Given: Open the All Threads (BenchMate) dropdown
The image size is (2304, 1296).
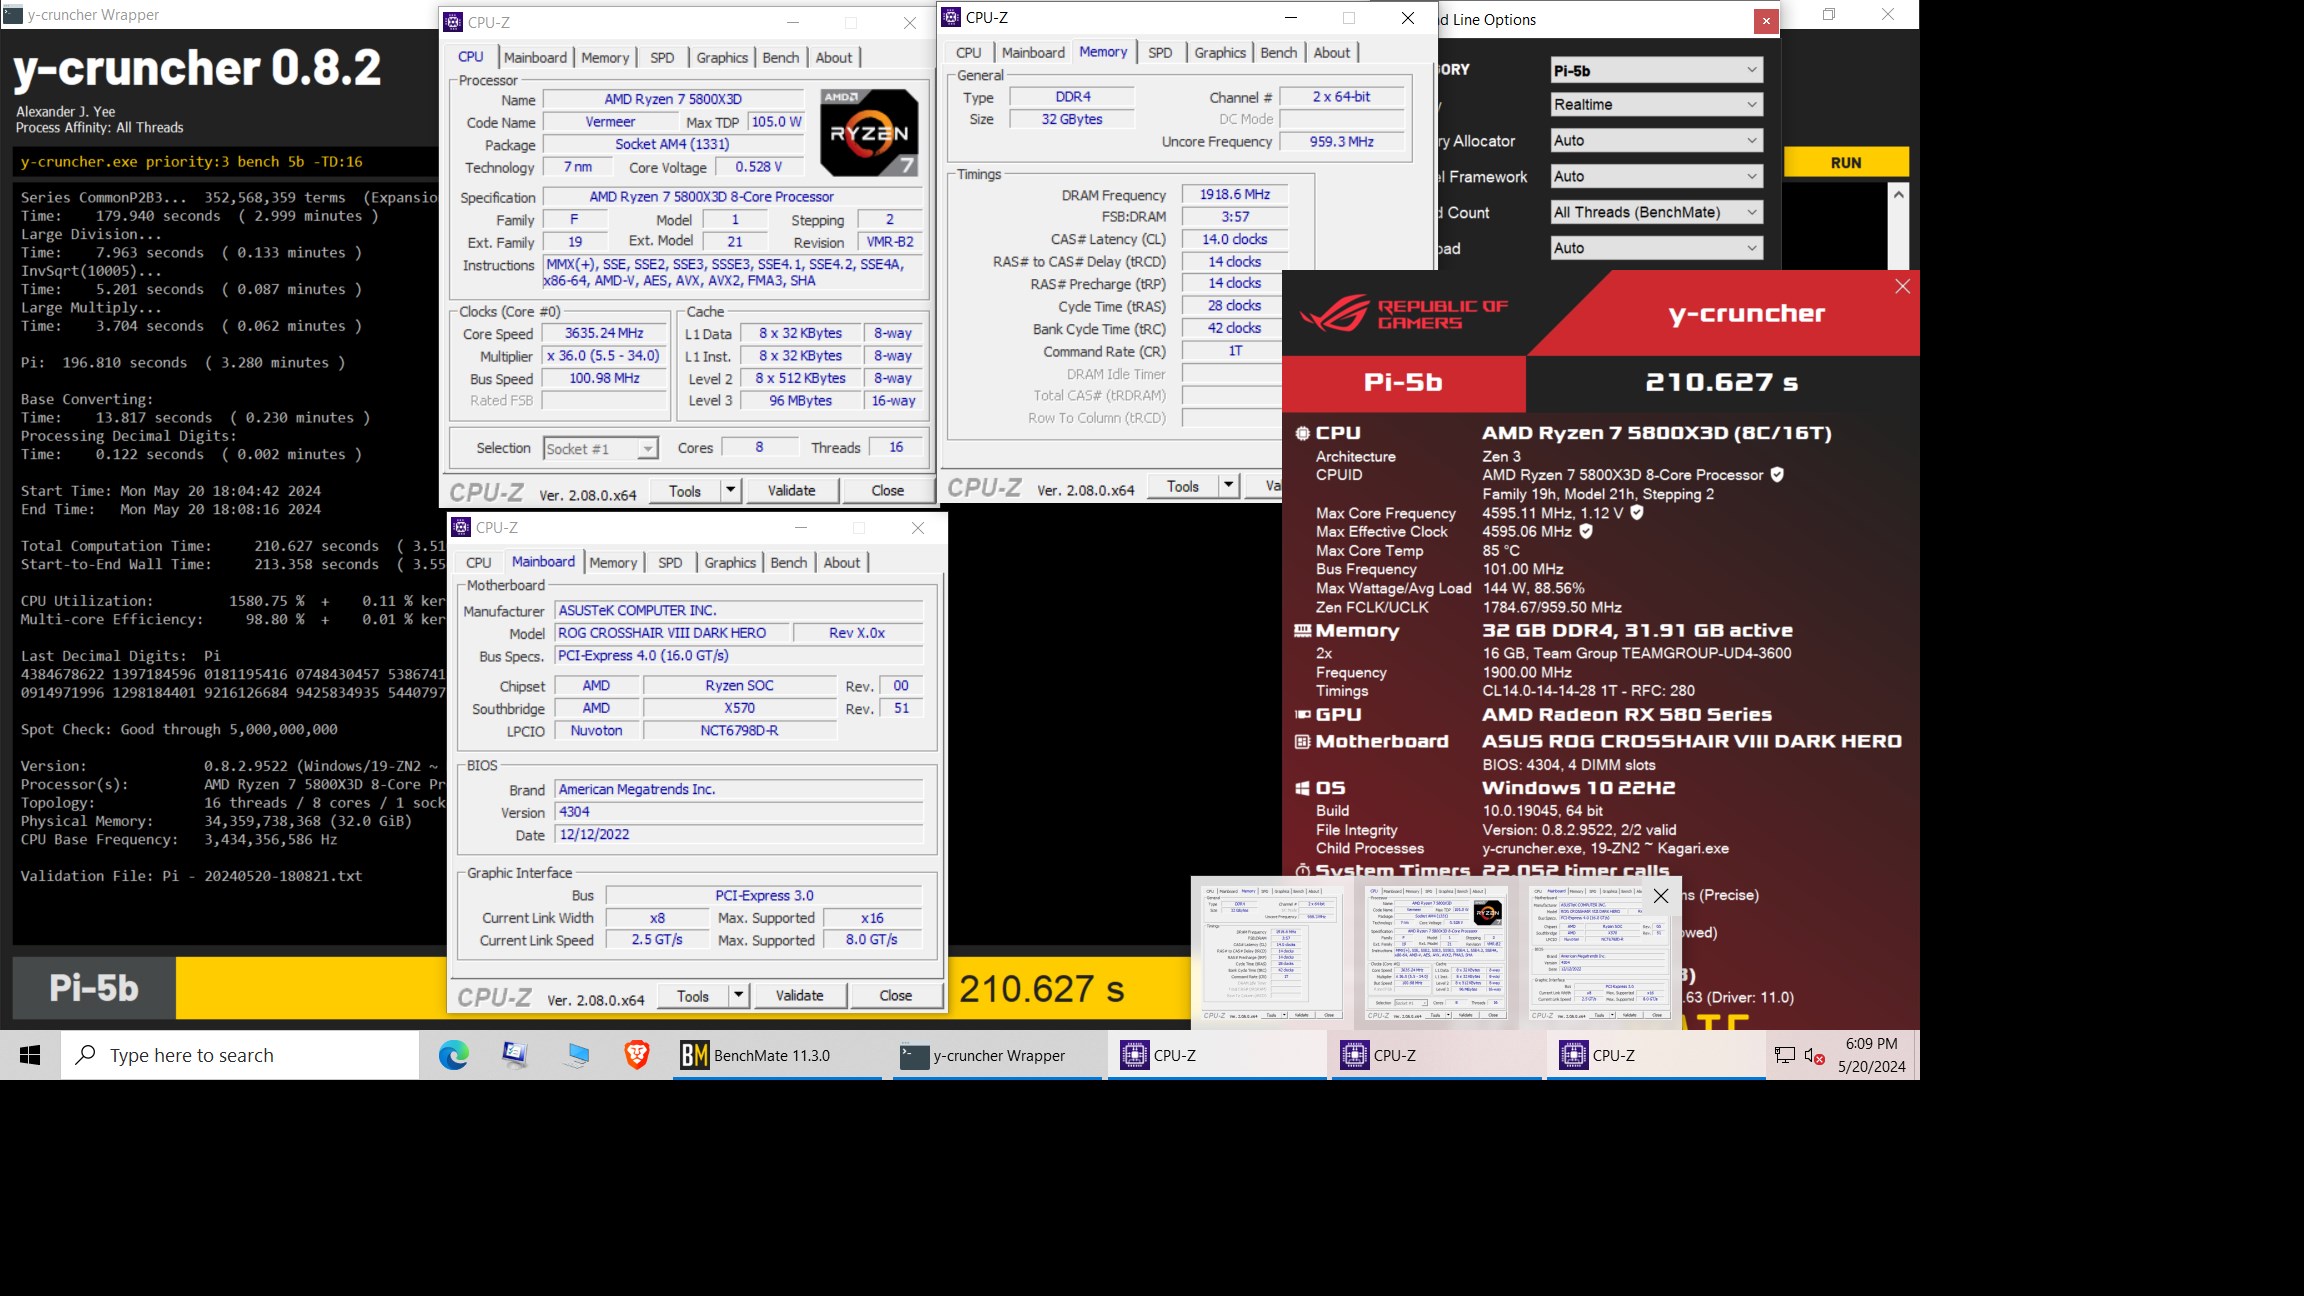Looking at the screenshot, I should pos(1656,212).
